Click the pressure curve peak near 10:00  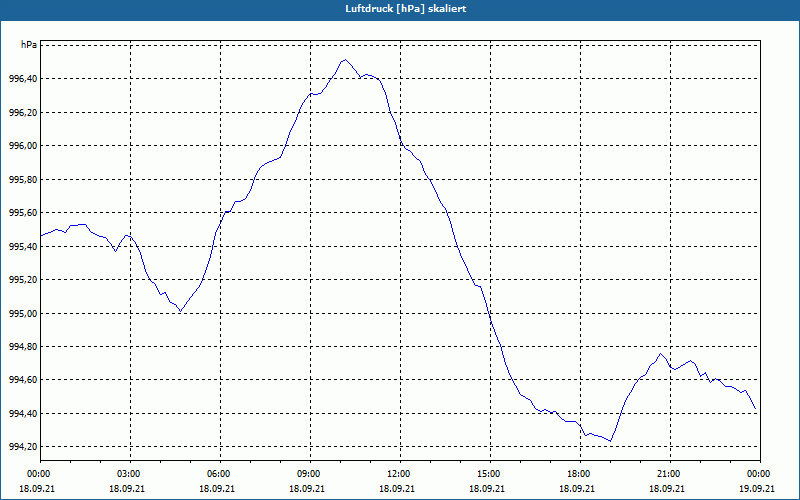click(x=345, y=60)
